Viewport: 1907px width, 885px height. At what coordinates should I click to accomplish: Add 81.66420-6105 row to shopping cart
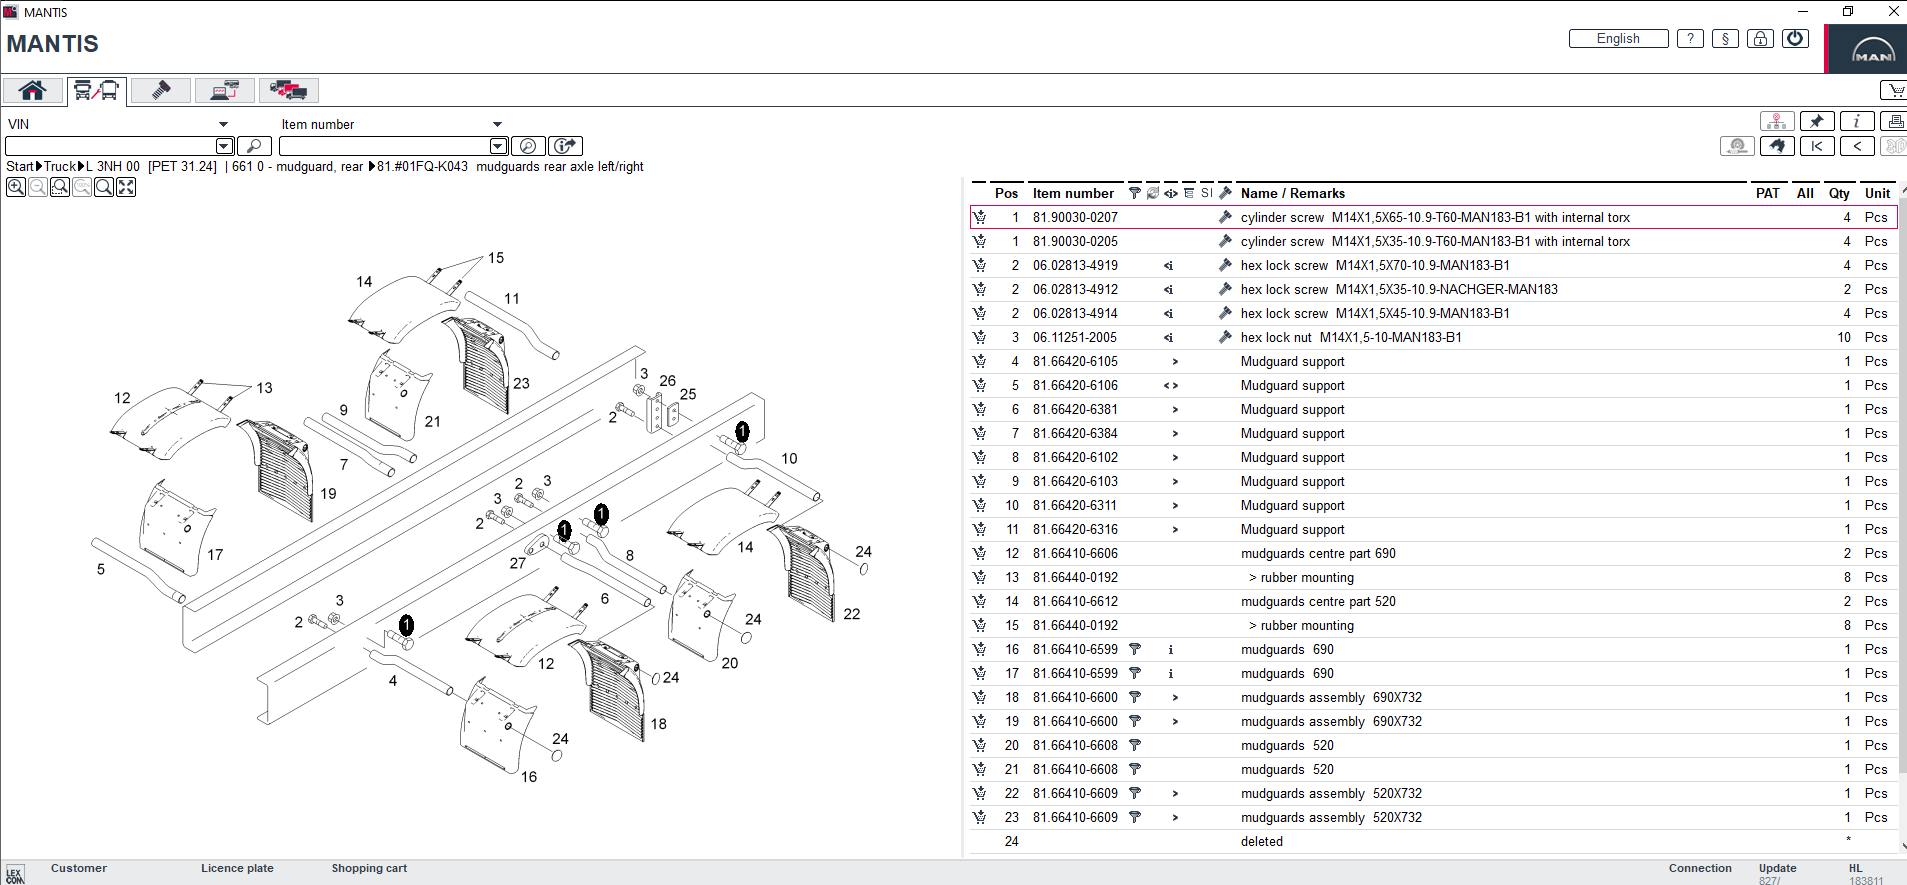point(979,361)
